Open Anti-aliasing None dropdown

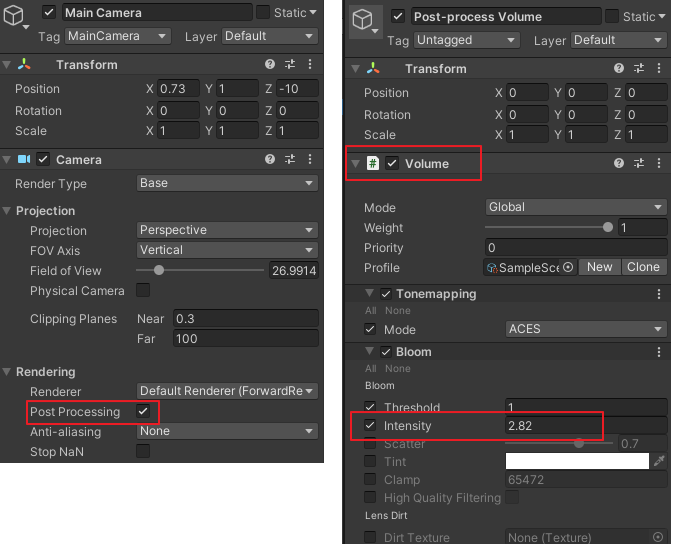coord(227,431)
